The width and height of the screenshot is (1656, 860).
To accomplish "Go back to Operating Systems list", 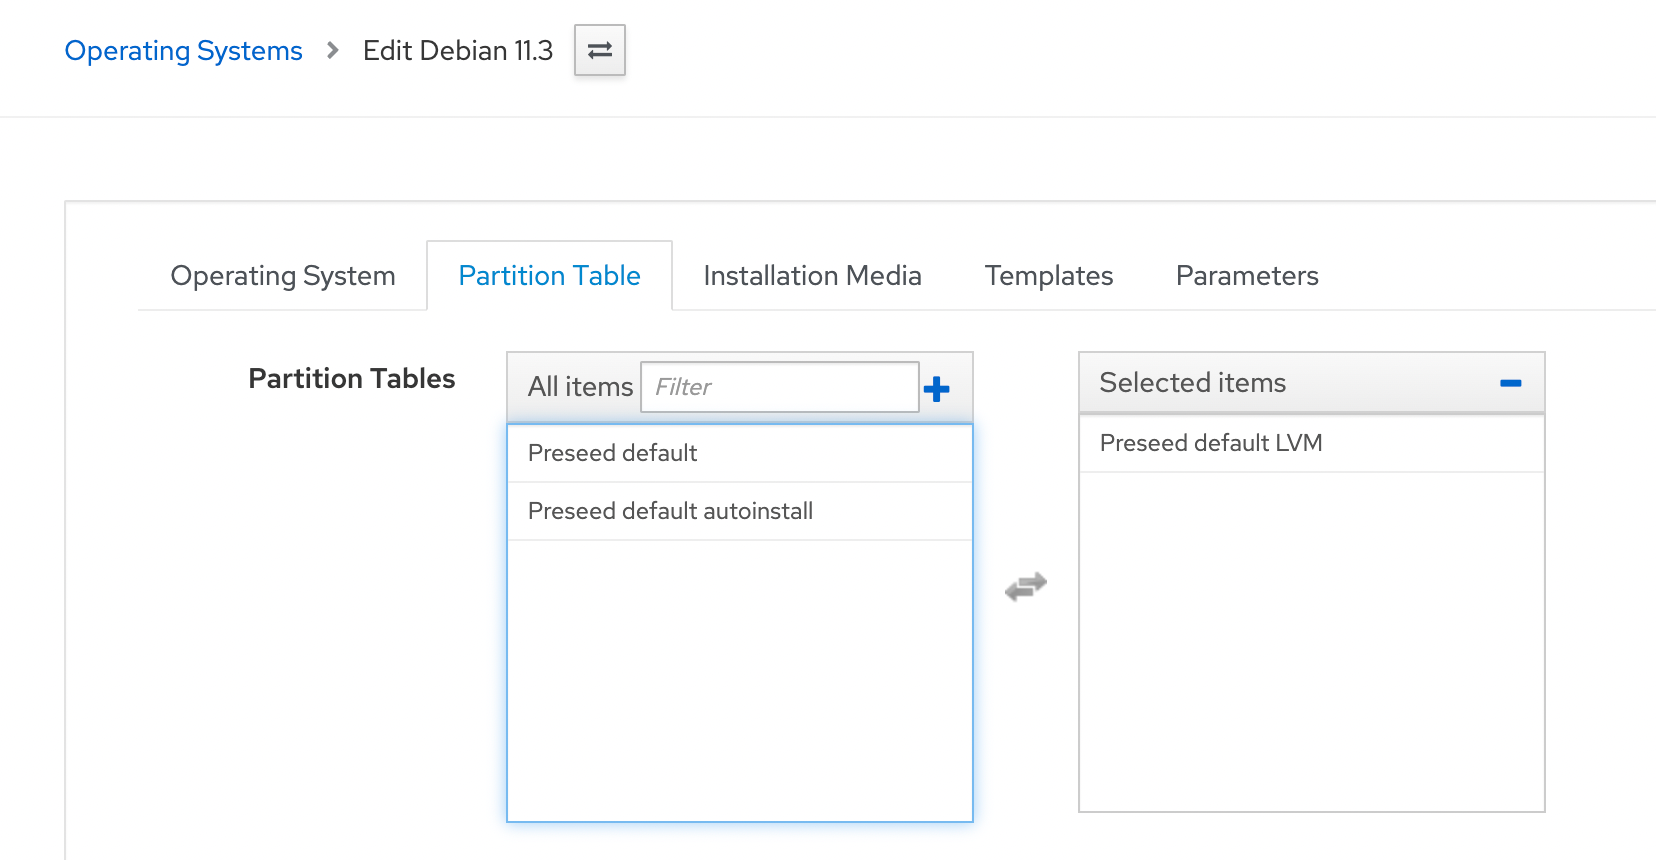I will pos(183,50).
